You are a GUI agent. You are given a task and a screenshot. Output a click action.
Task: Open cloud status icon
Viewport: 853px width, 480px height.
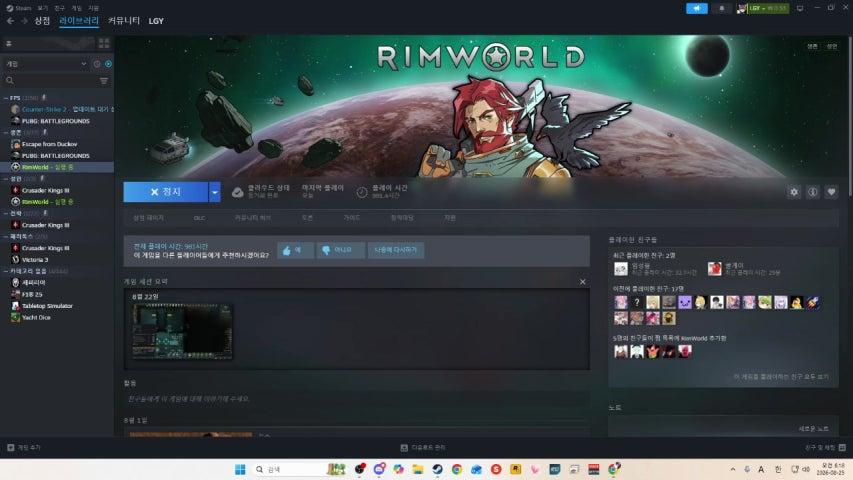[237, 192]
